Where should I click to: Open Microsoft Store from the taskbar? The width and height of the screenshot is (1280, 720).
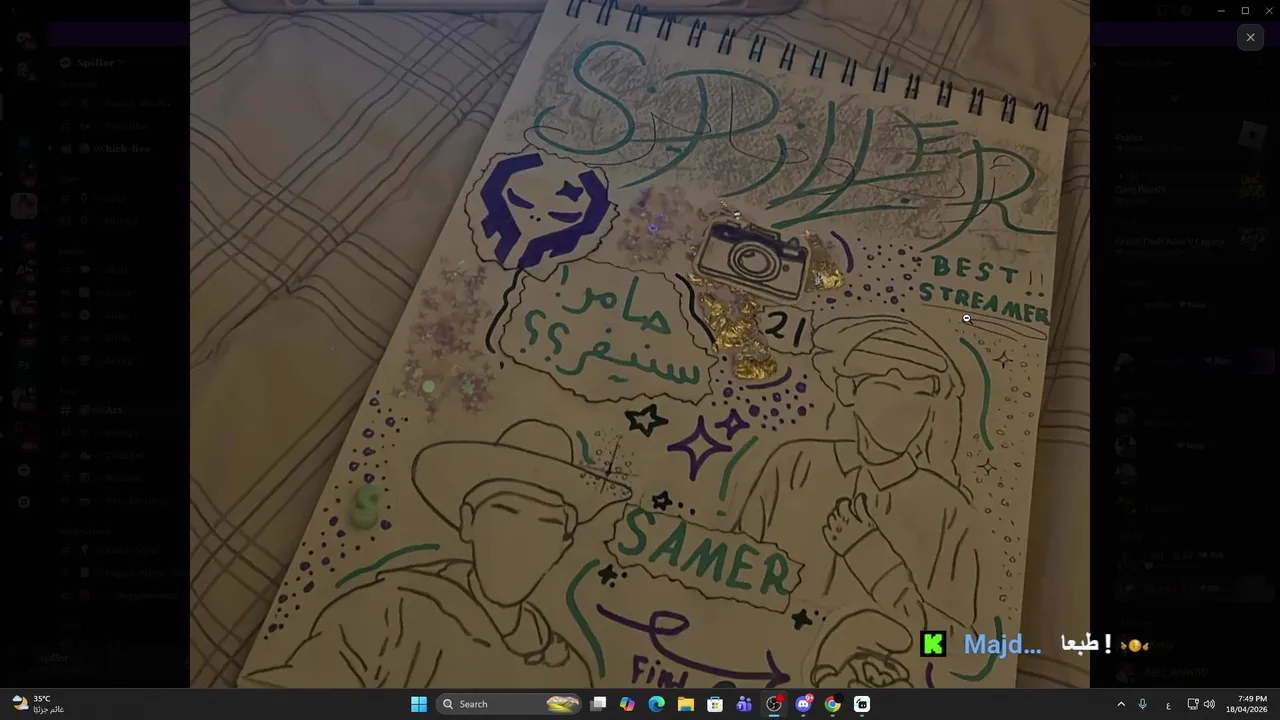[x=715, y=704]
